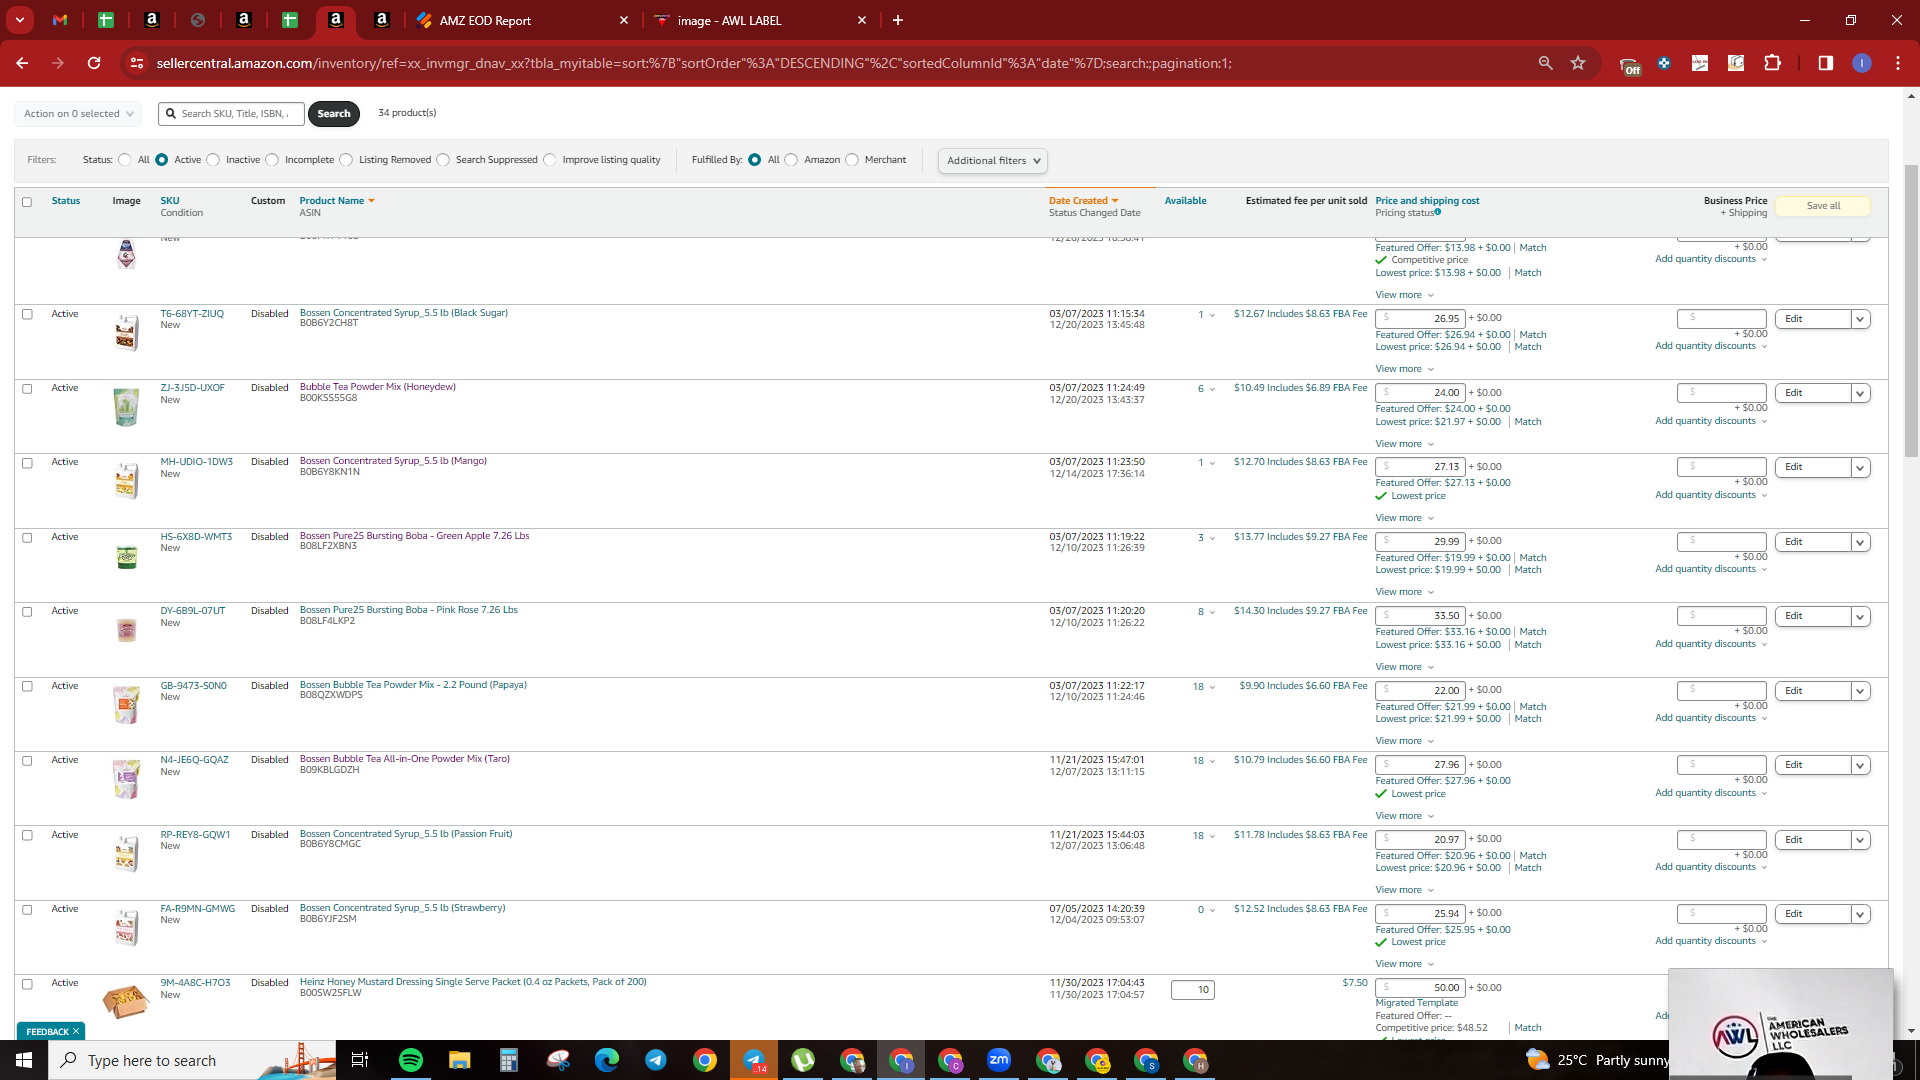Switch to the AMZ EOD Report tab
The image size is (1920, 1080).
[523, 20]
